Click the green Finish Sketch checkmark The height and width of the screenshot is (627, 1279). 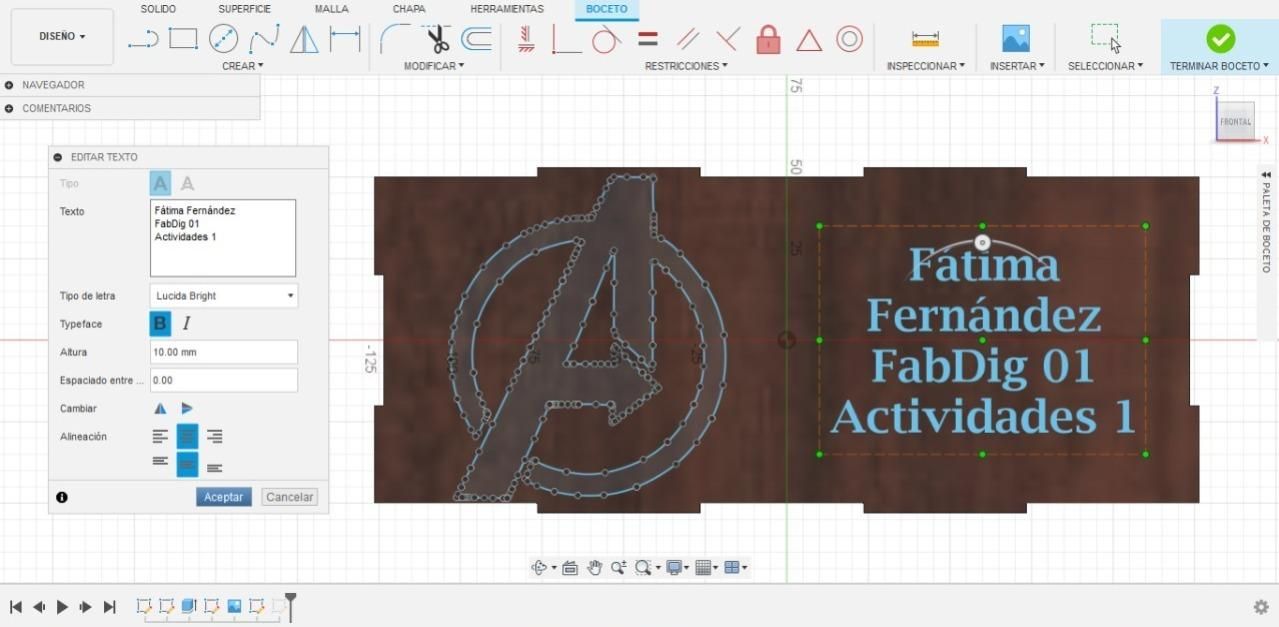click(1220, 39)
